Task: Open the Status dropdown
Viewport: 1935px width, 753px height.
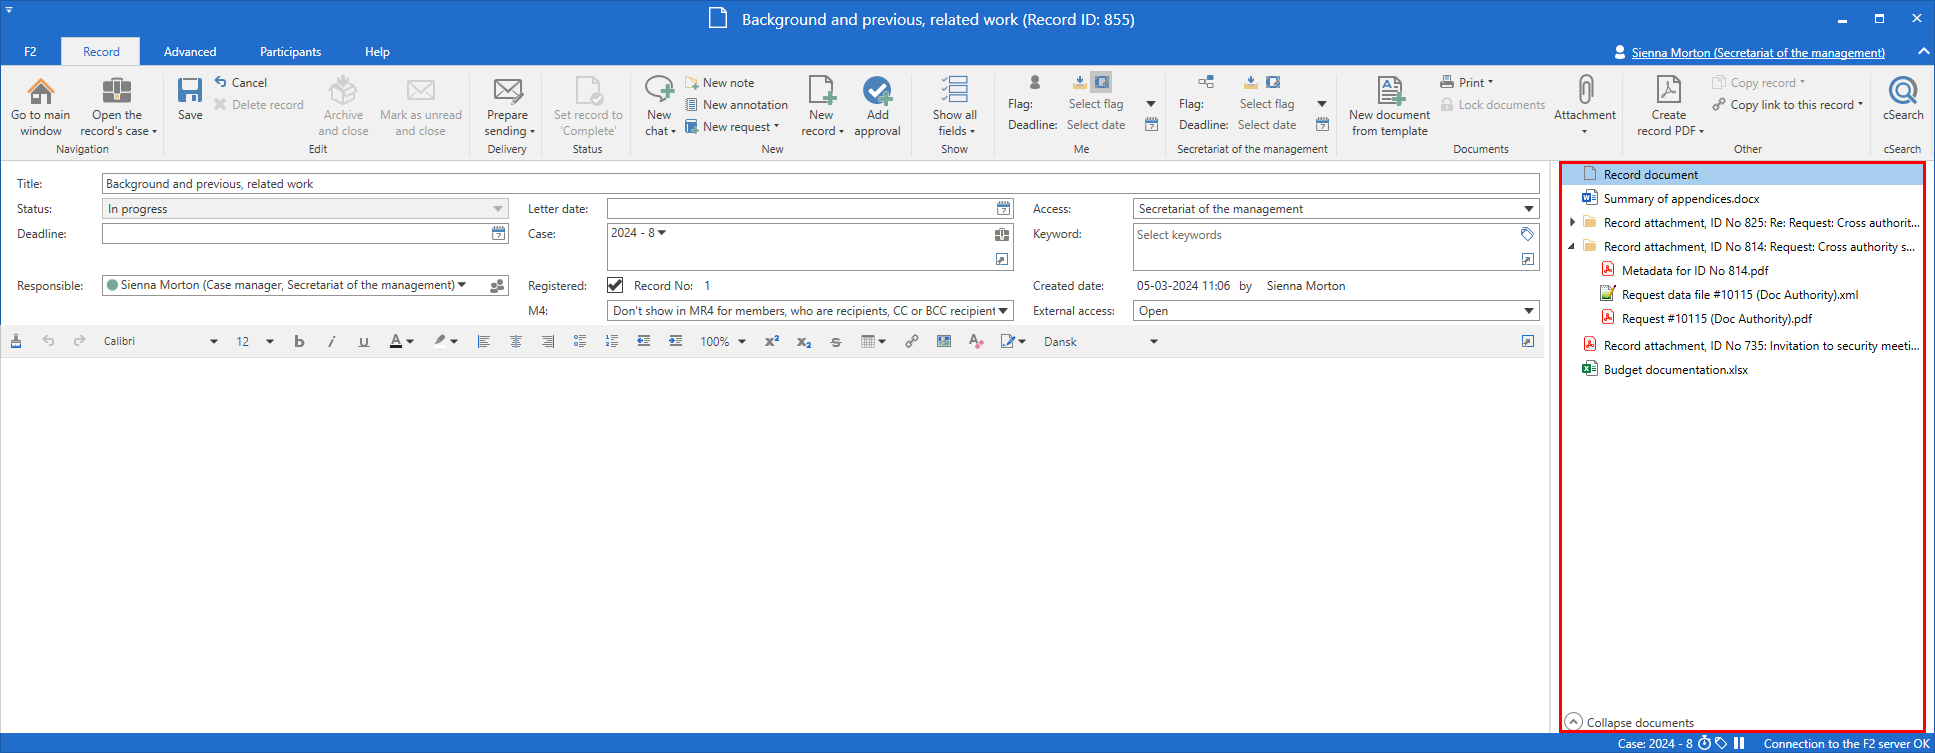Action: [x=498, y=209]
